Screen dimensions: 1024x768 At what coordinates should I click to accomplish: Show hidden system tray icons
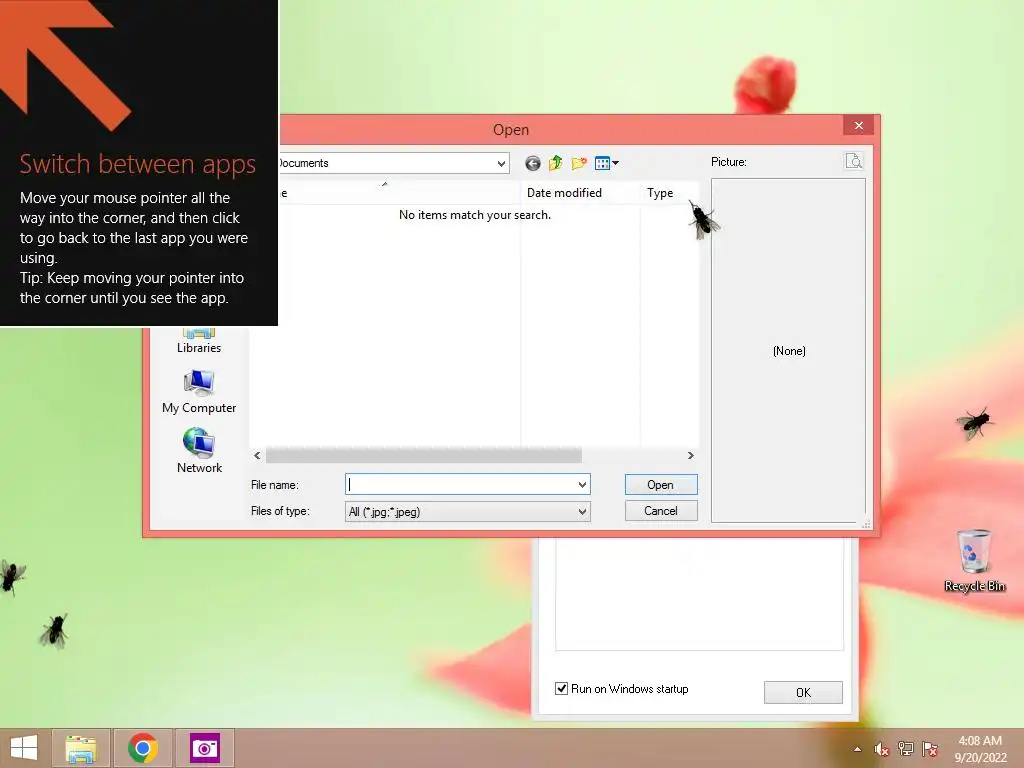(857, 749)
